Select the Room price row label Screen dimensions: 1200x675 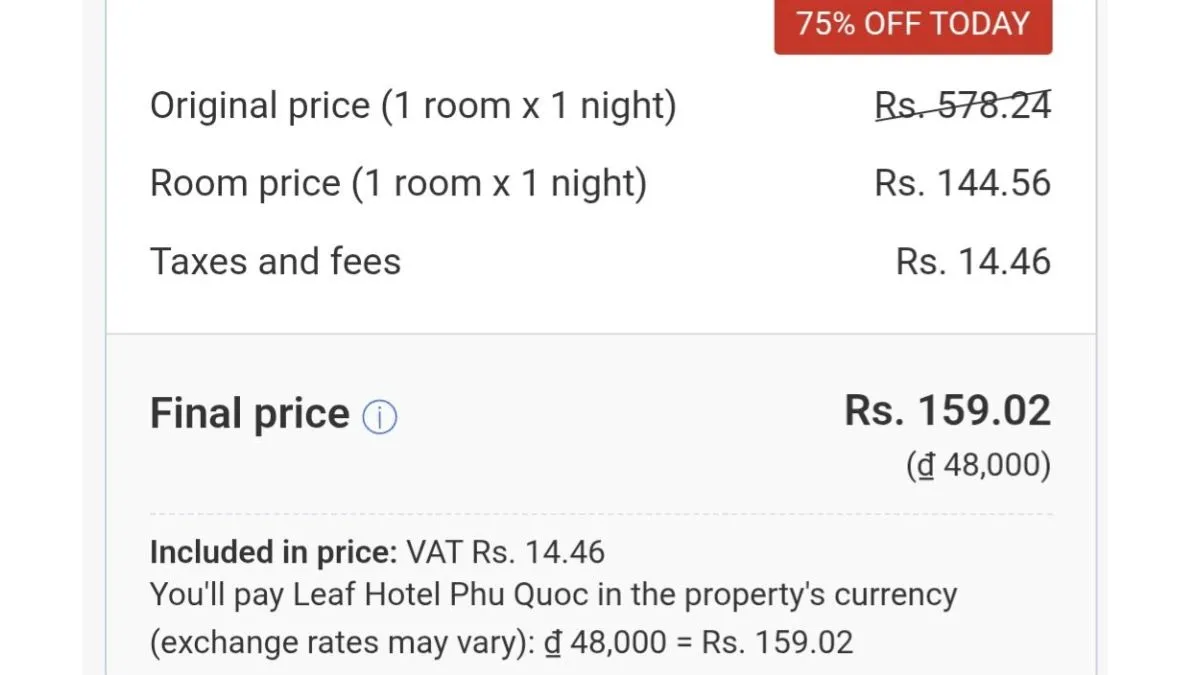pyautogui.click(x=398, y=184)
